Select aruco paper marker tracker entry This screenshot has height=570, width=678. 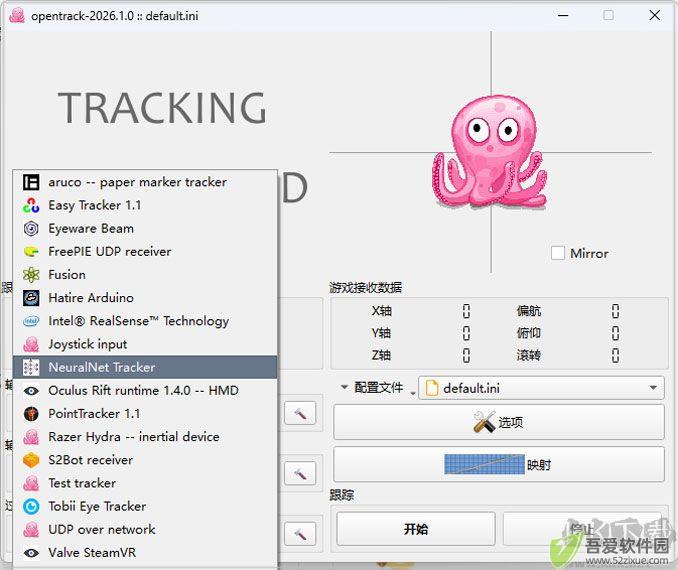pyautogui.click(x=145, y=182)
